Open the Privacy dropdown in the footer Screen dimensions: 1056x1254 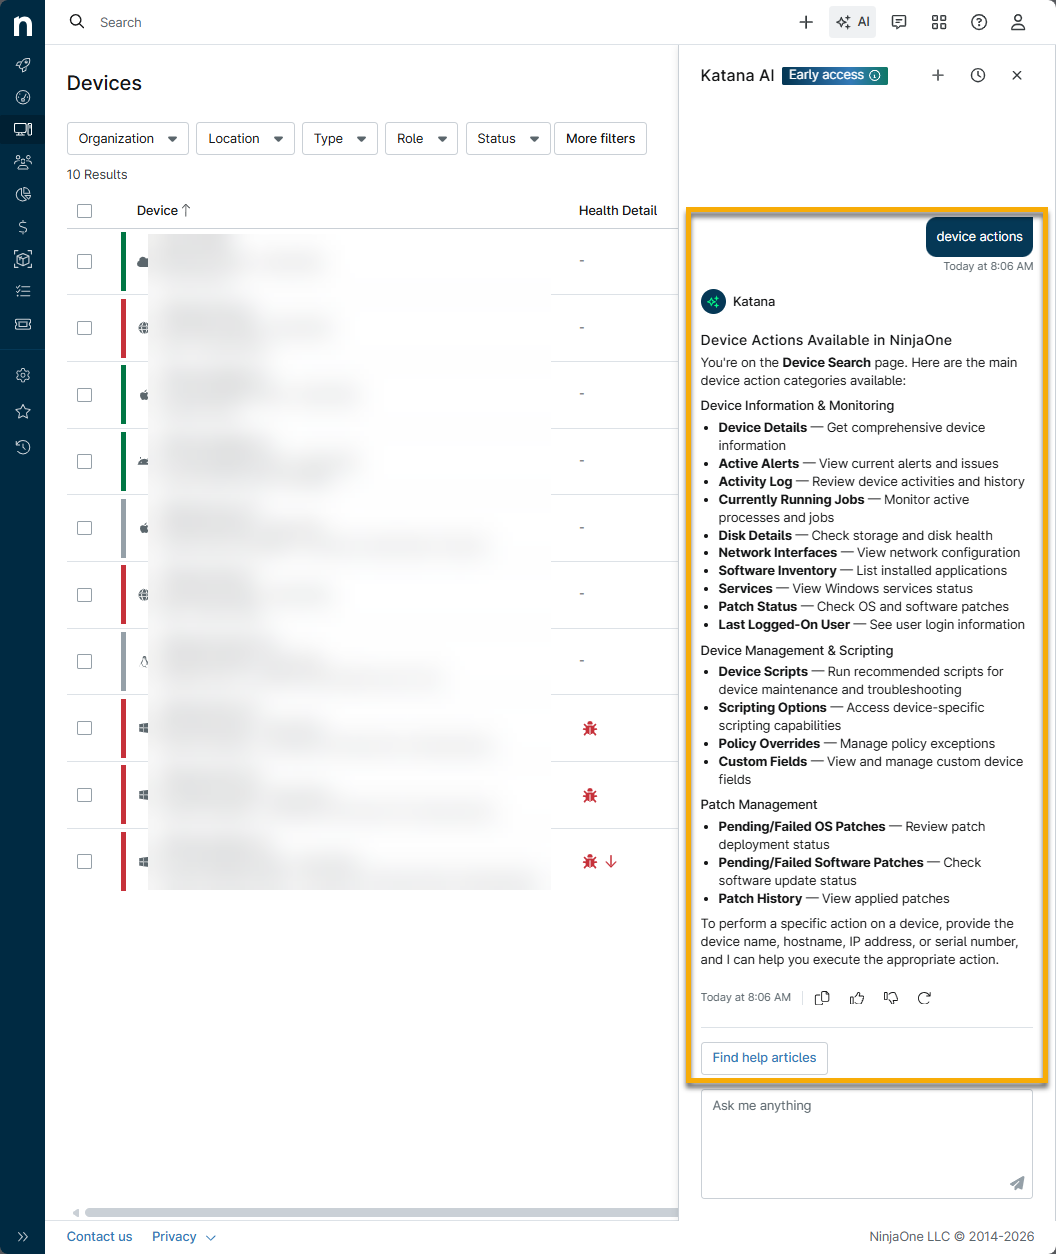pos(184,1237)
